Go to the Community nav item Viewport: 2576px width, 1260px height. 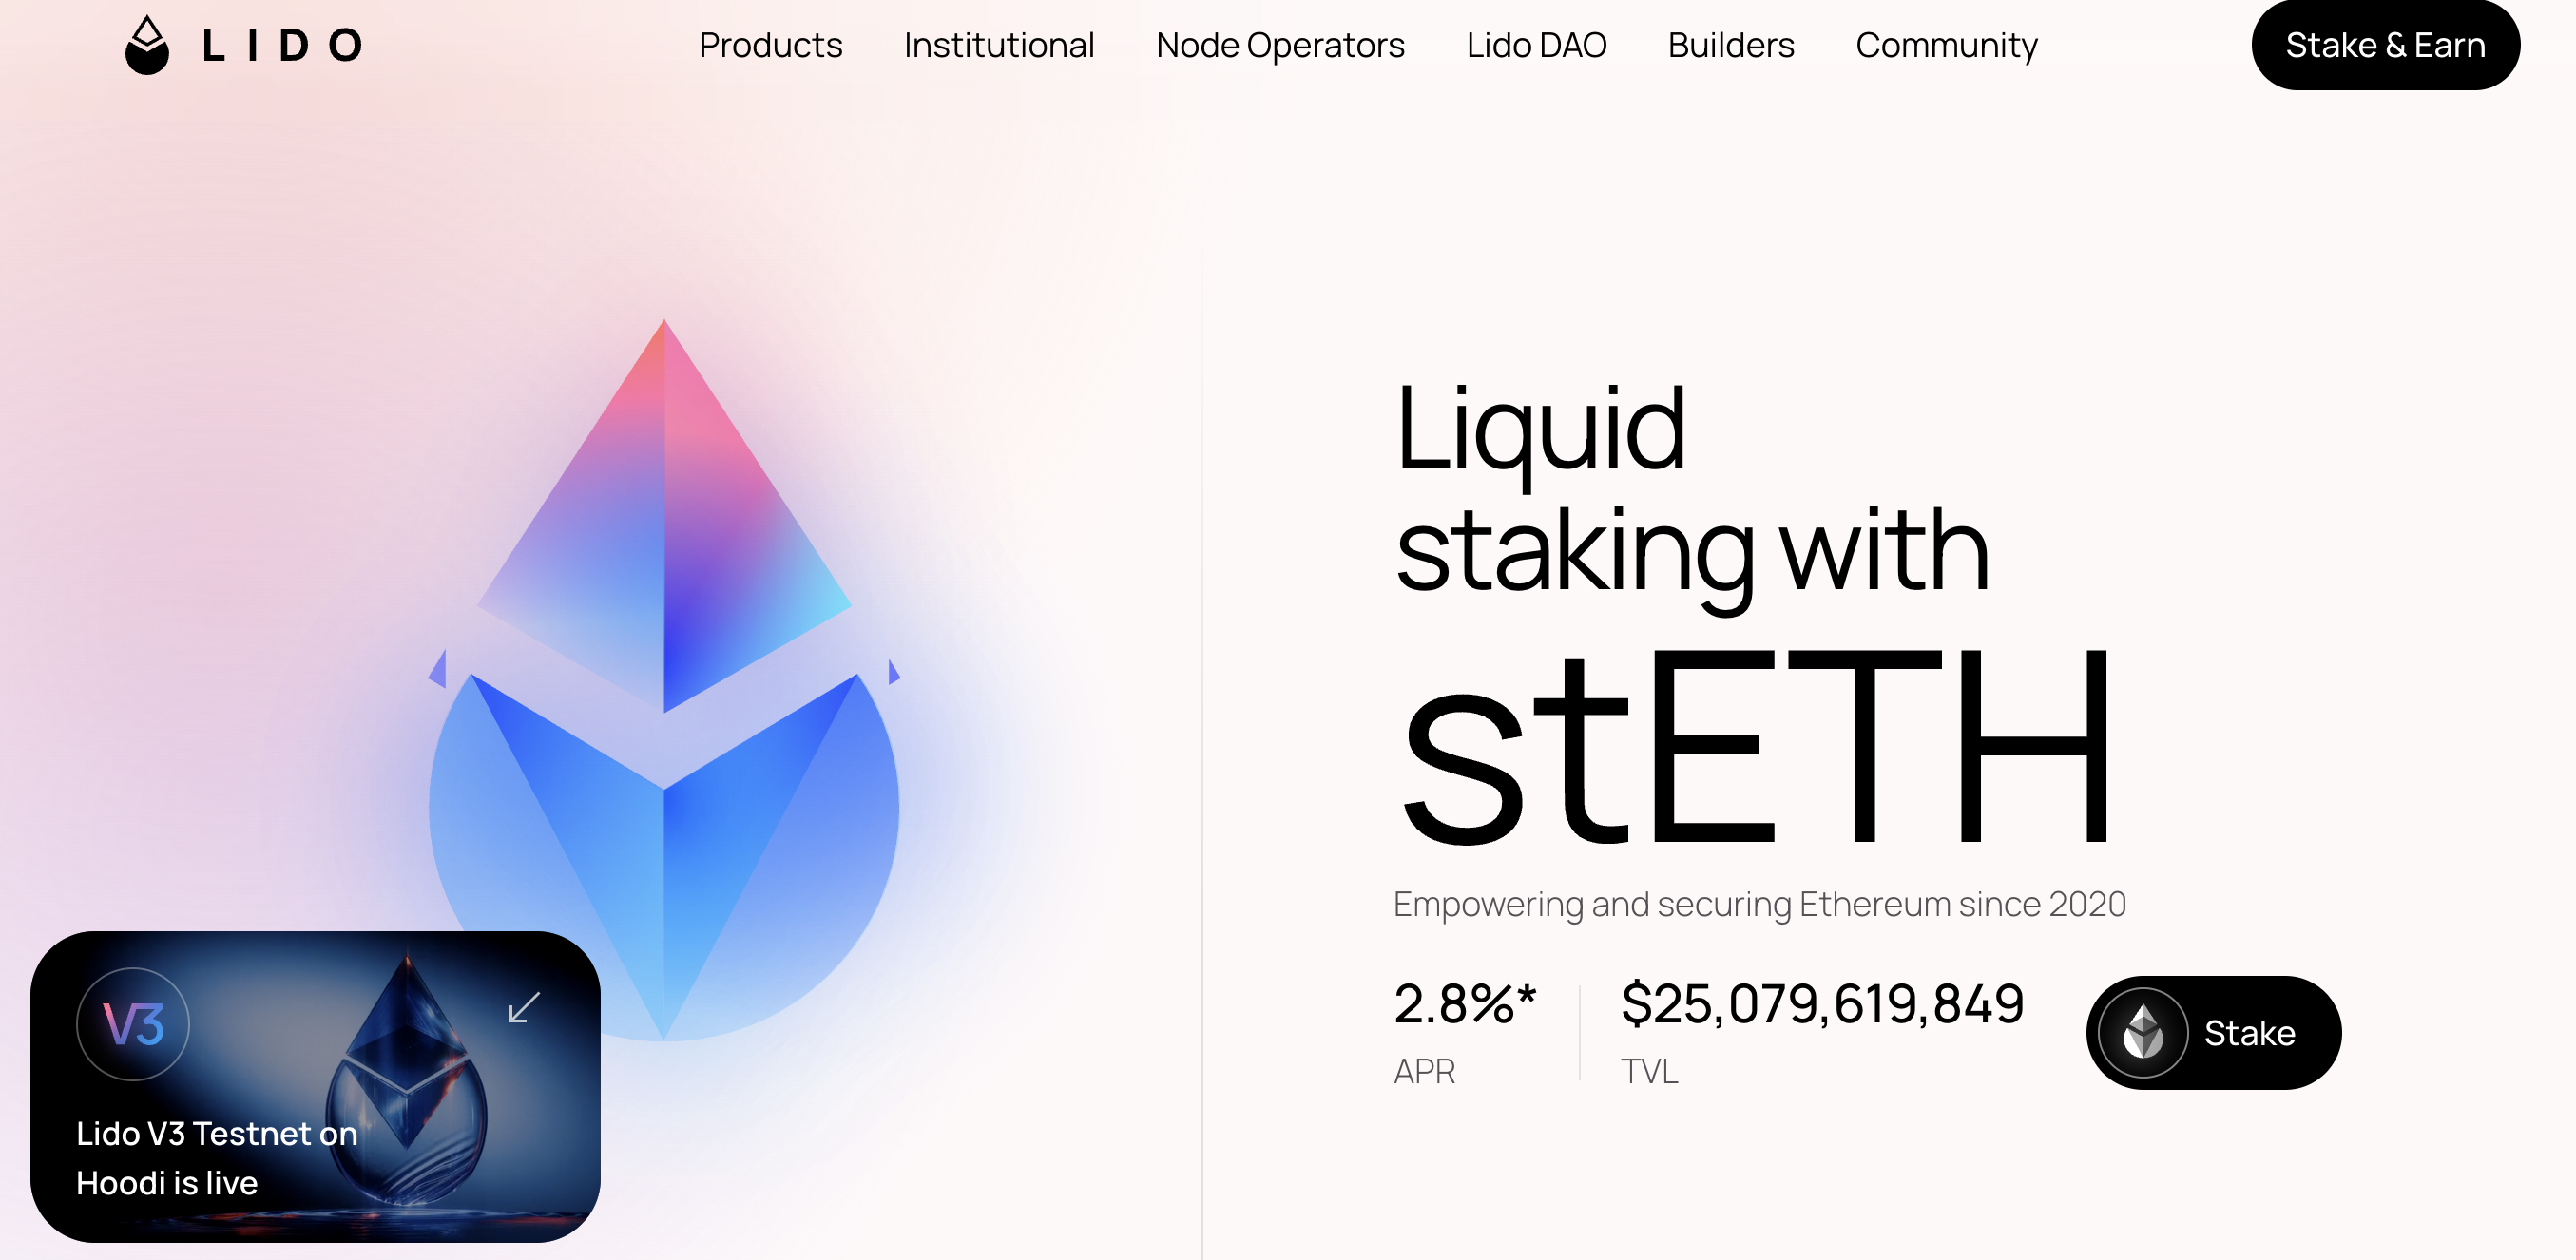(1946, 45)
